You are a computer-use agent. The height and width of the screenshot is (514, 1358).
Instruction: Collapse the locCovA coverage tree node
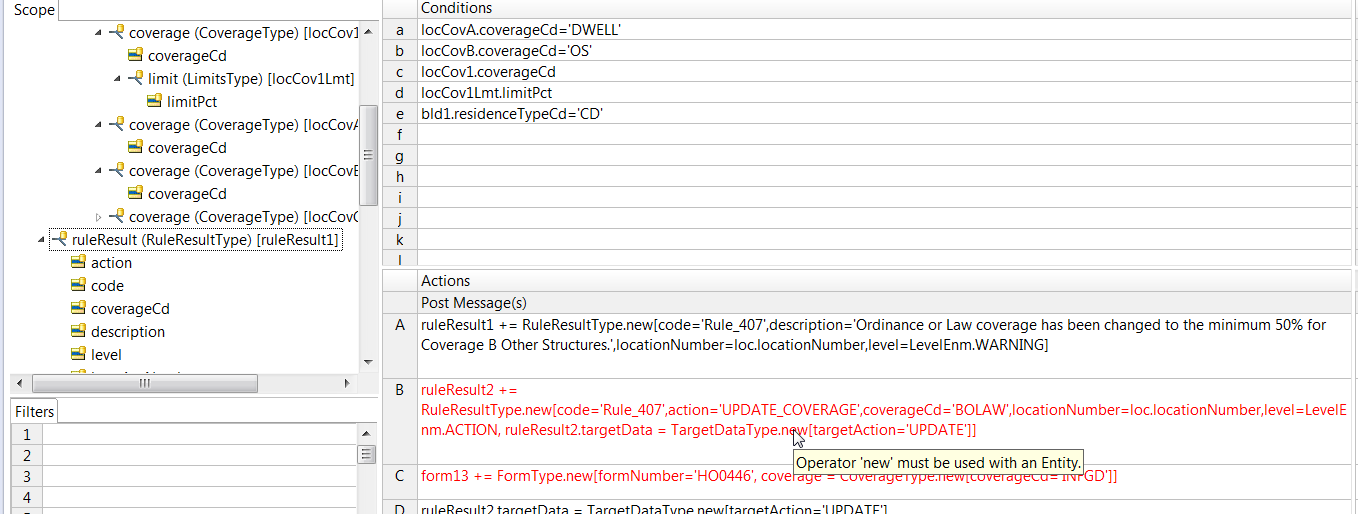[99, 125]
